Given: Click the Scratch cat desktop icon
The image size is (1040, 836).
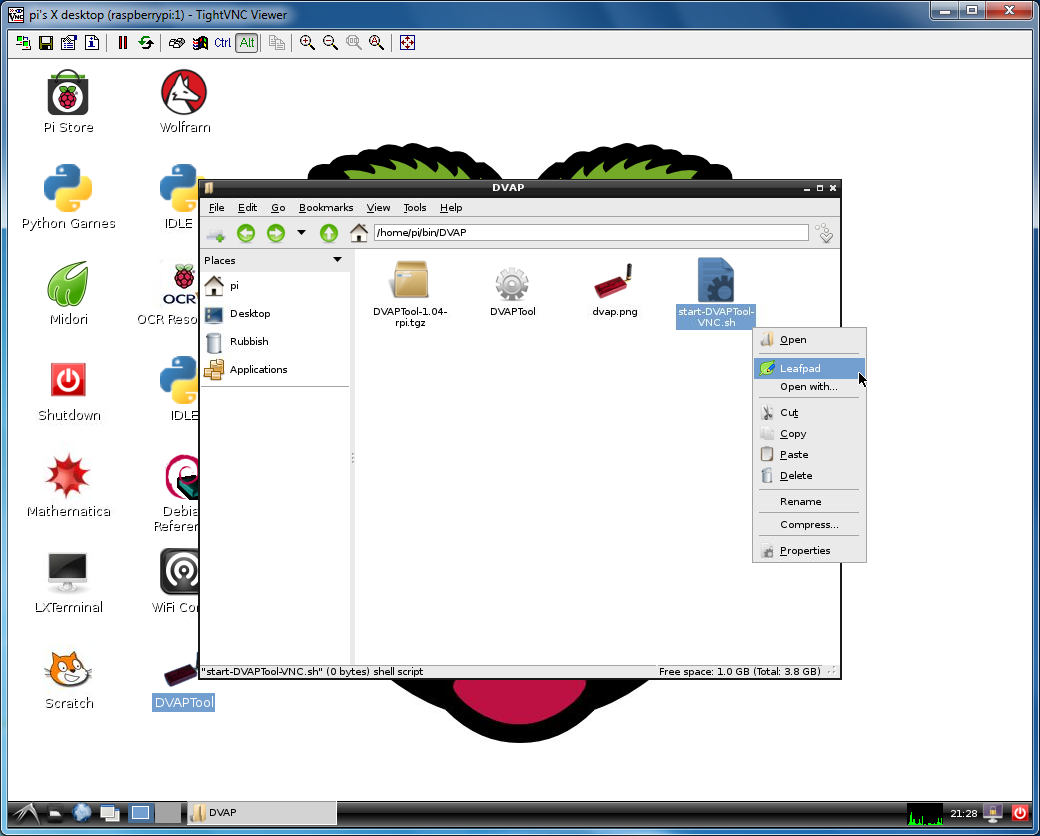Looking at the screenshot, I should pyautogui.click(x=68, y=677).
